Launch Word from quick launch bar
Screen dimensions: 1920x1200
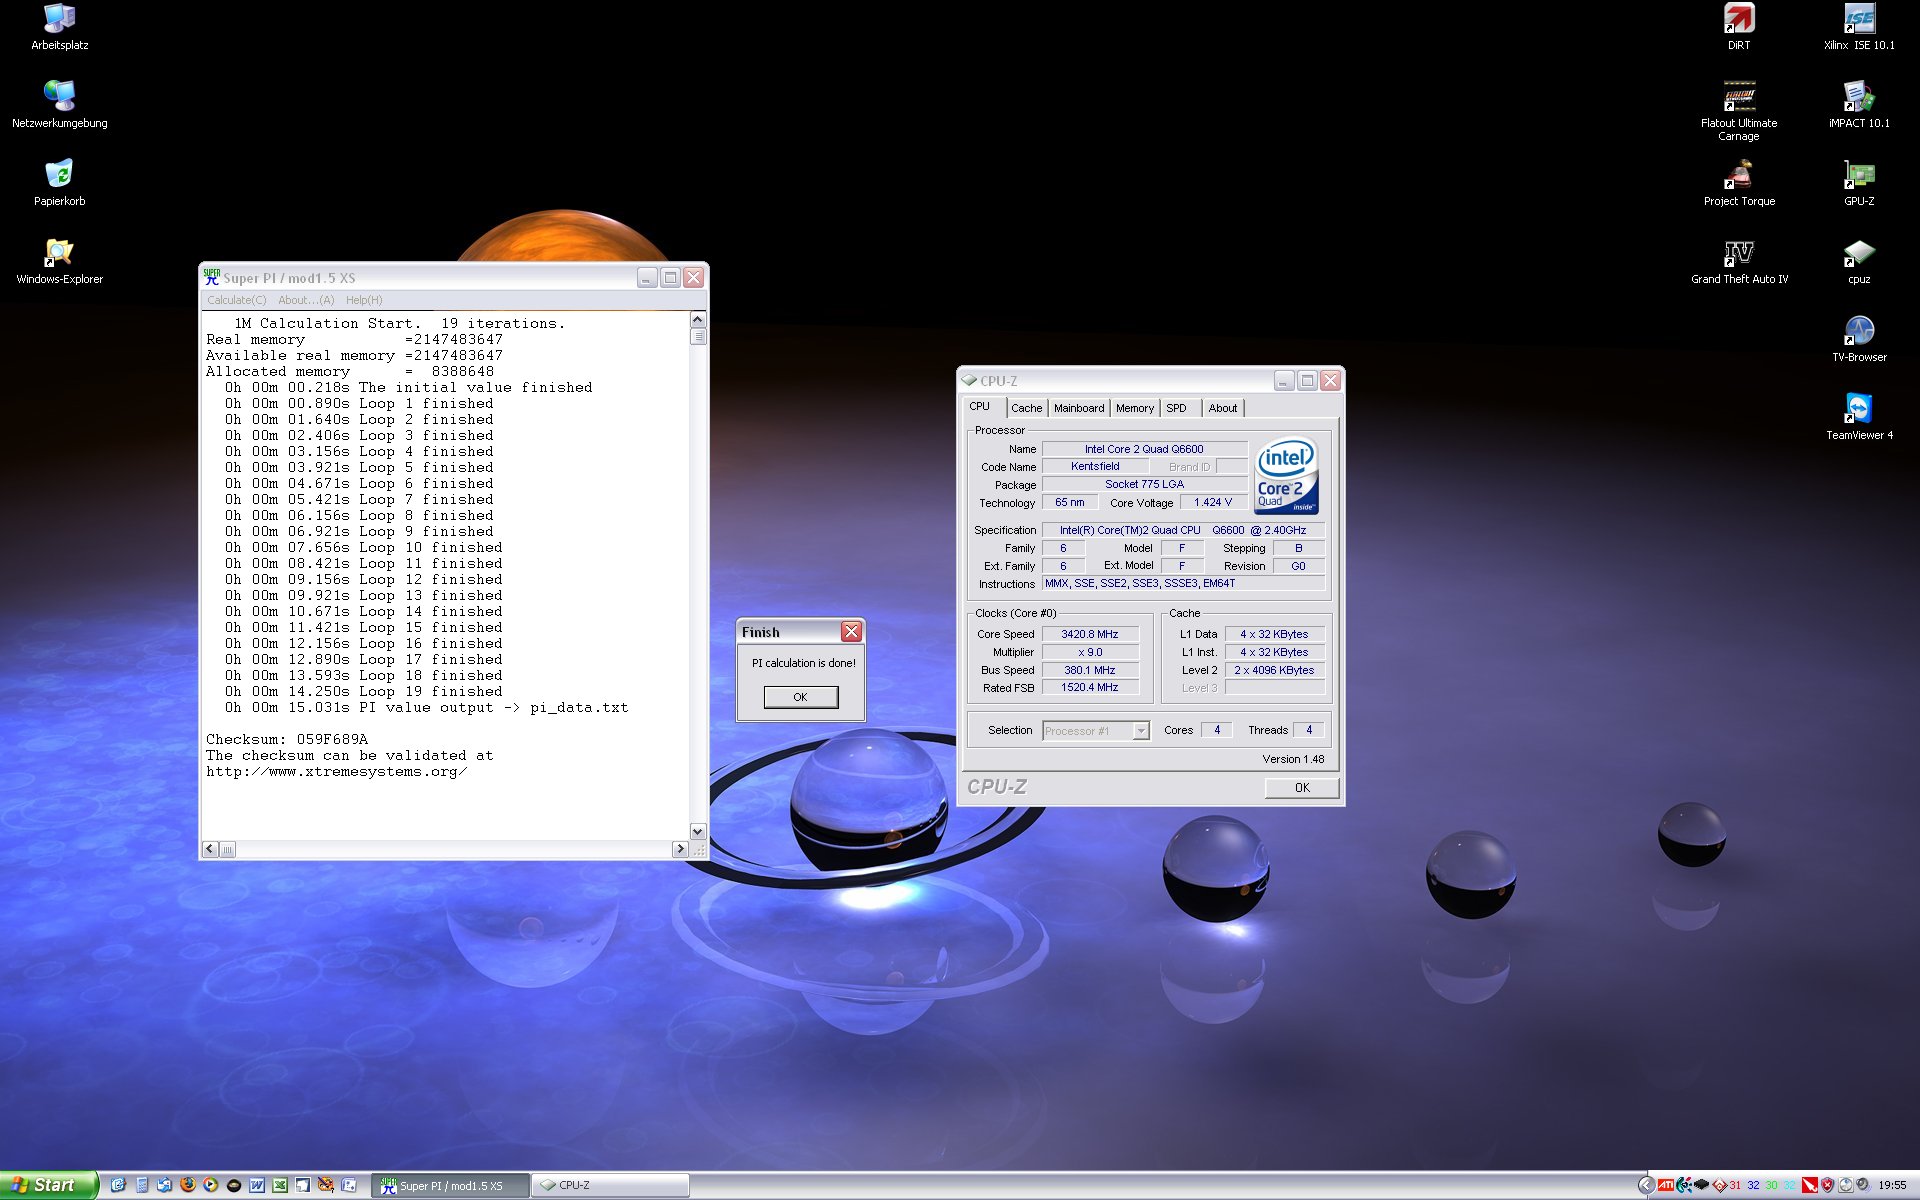click(x=257, y=1185)
